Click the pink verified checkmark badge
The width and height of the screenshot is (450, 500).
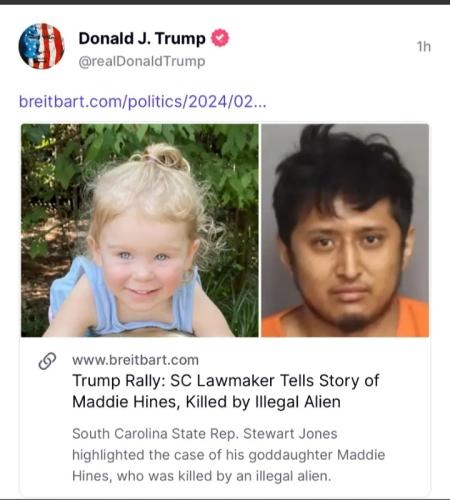pyautogui.click(x=220, y=38)
